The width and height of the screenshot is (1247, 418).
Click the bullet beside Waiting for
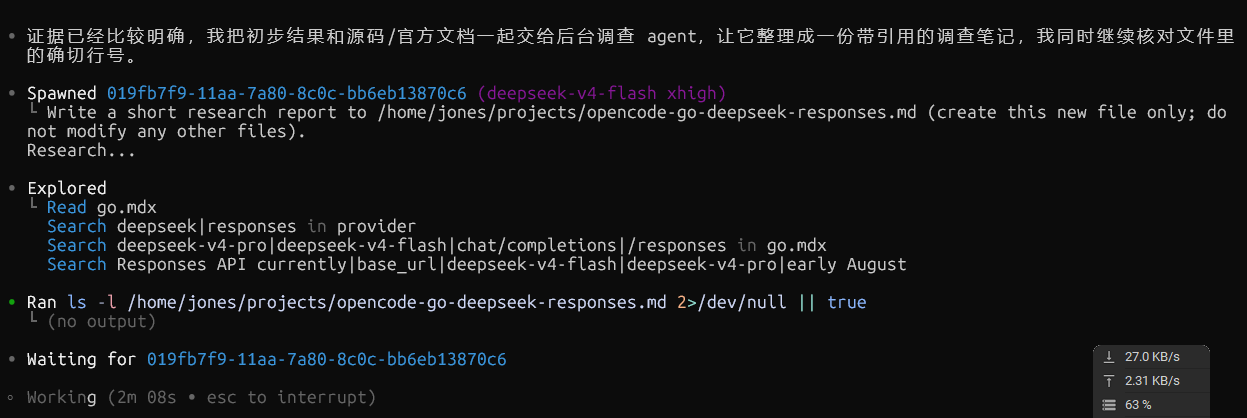point(10,359)
